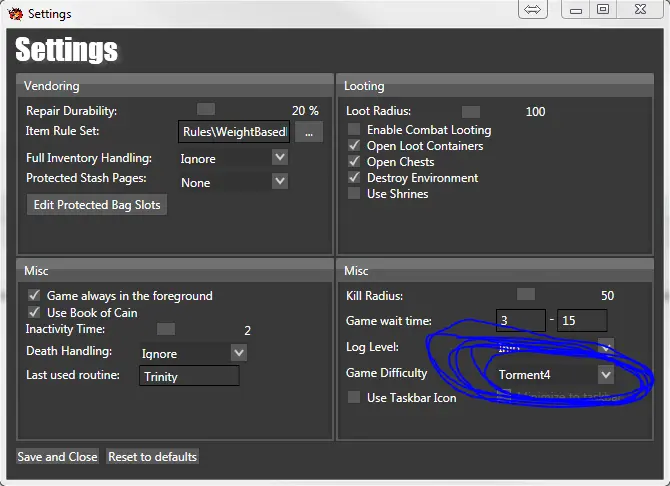Viewport: 670px width, 486px height.
Task: Click the Repair Durability slider handle
Action: [x=205, y=109]
